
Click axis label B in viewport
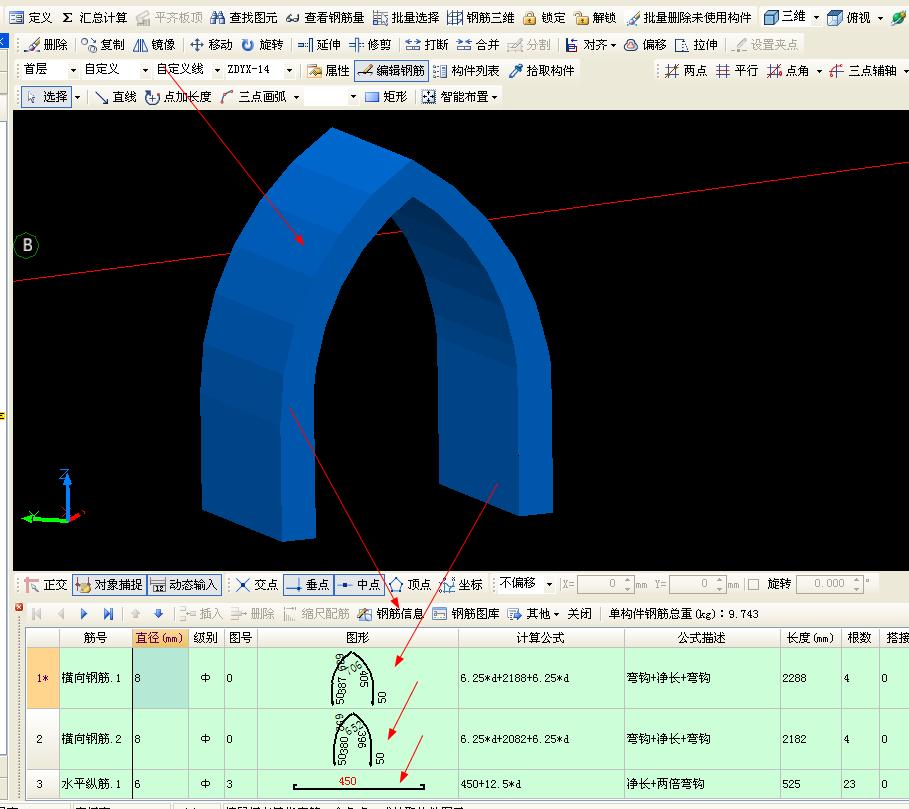click(x=27, y=245)
